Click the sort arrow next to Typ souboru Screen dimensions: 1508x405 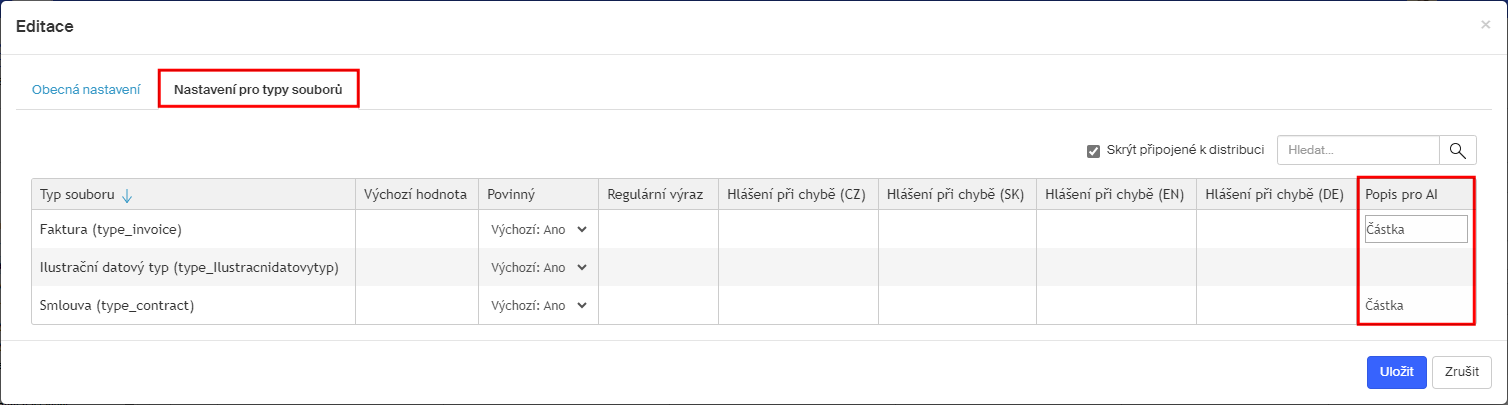[x=127, y=195]
